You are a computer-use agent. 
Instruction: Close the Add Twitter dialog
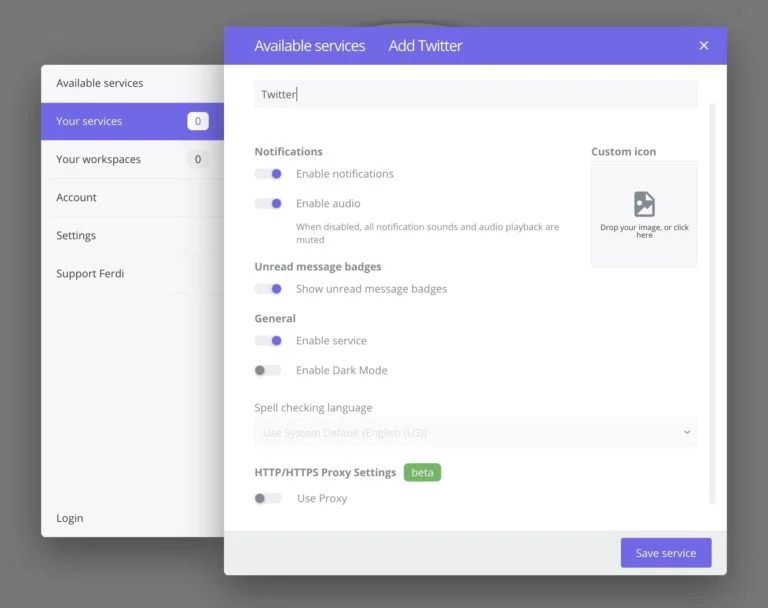[x=704, y=46]
